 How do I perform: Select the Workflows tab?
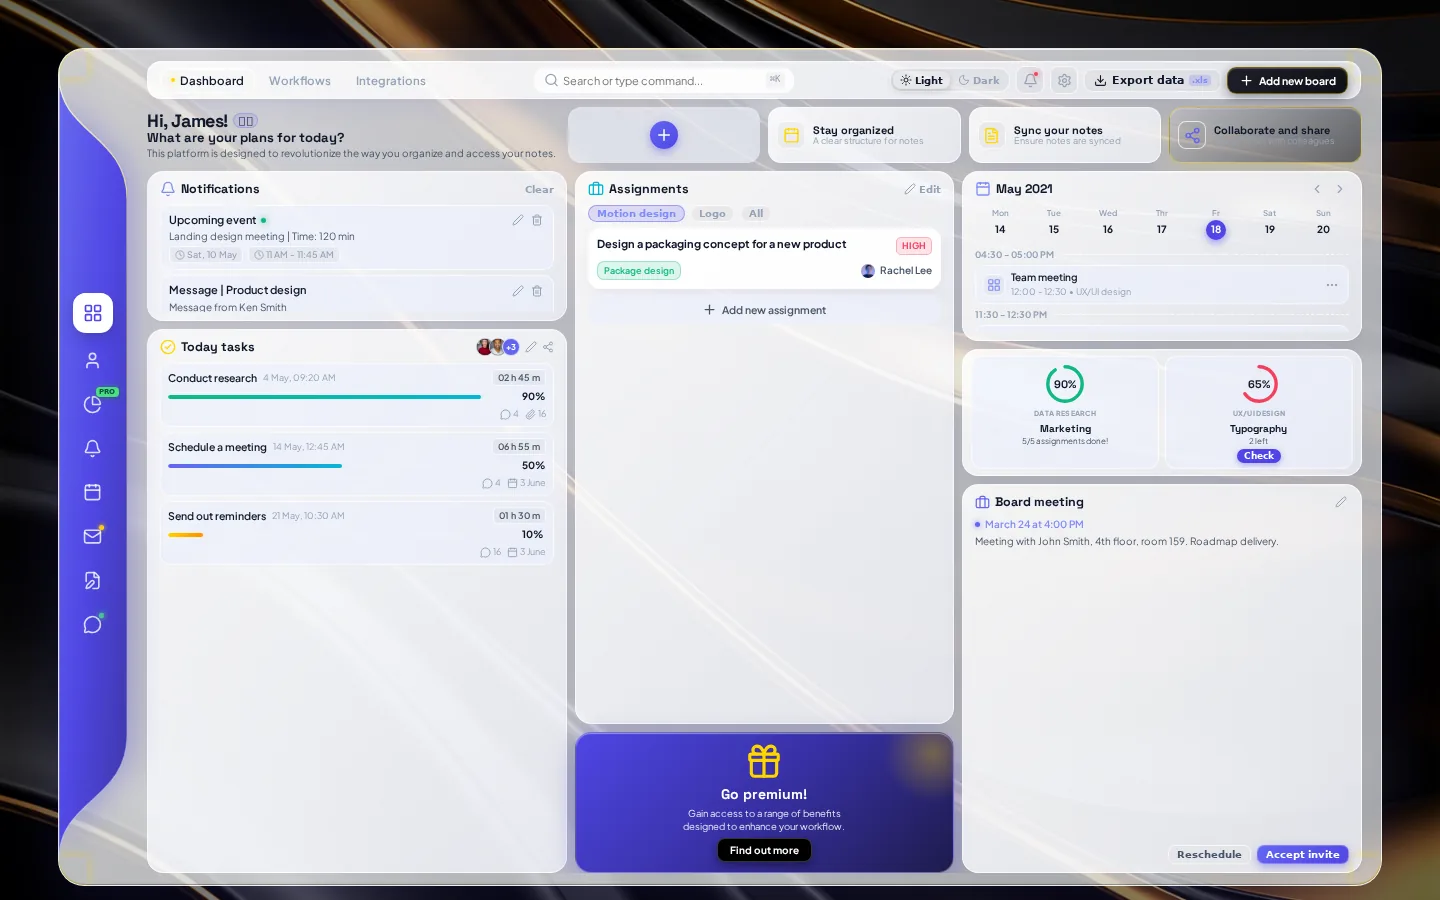[300, 81]
